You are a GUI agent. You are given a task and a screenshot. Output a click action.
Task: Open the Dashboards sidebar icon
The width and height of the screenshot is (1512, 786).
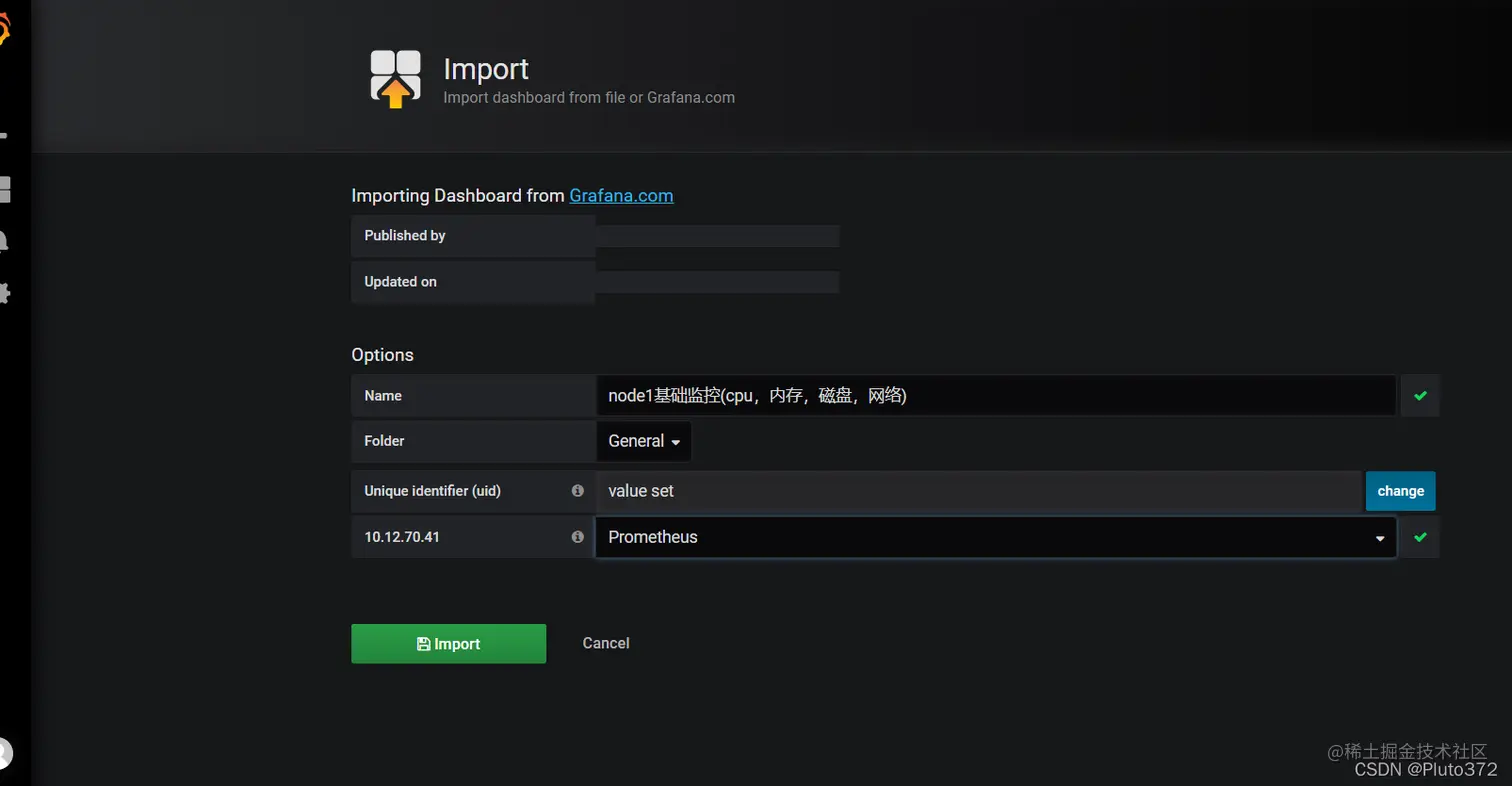tap(5, 189)
